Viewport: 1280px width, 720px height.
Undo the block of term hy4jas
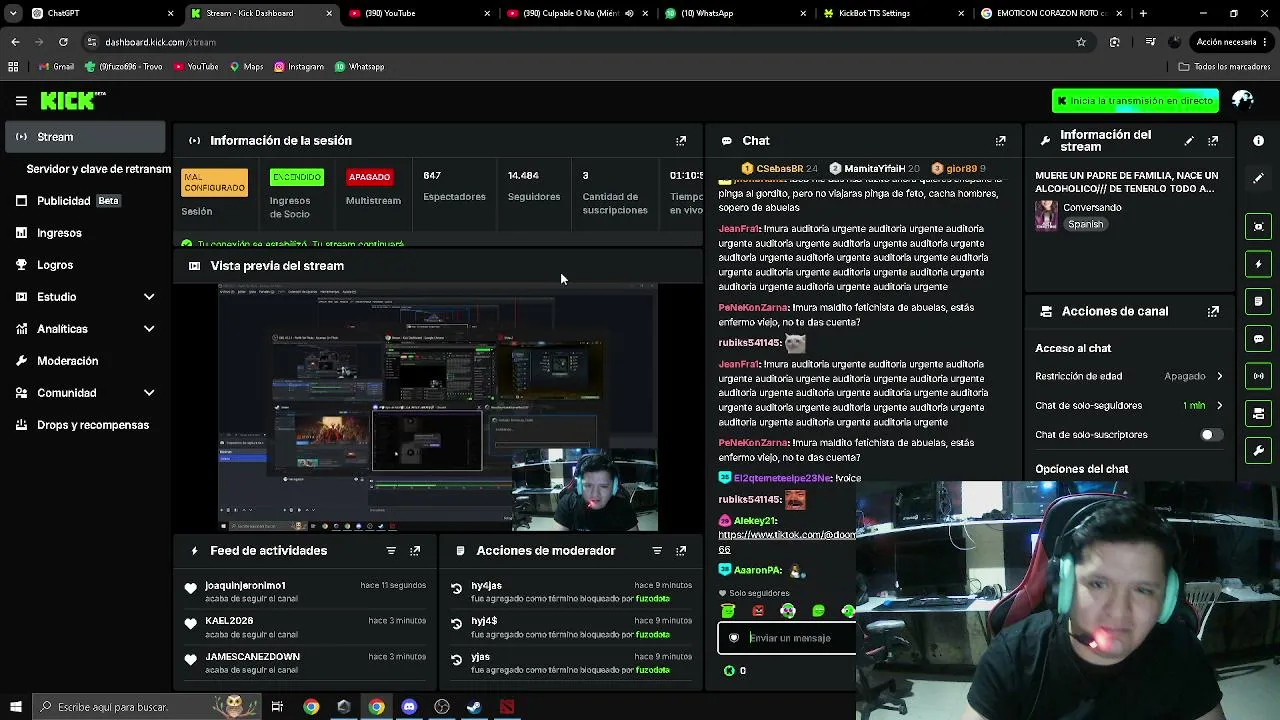coord(457,589)
